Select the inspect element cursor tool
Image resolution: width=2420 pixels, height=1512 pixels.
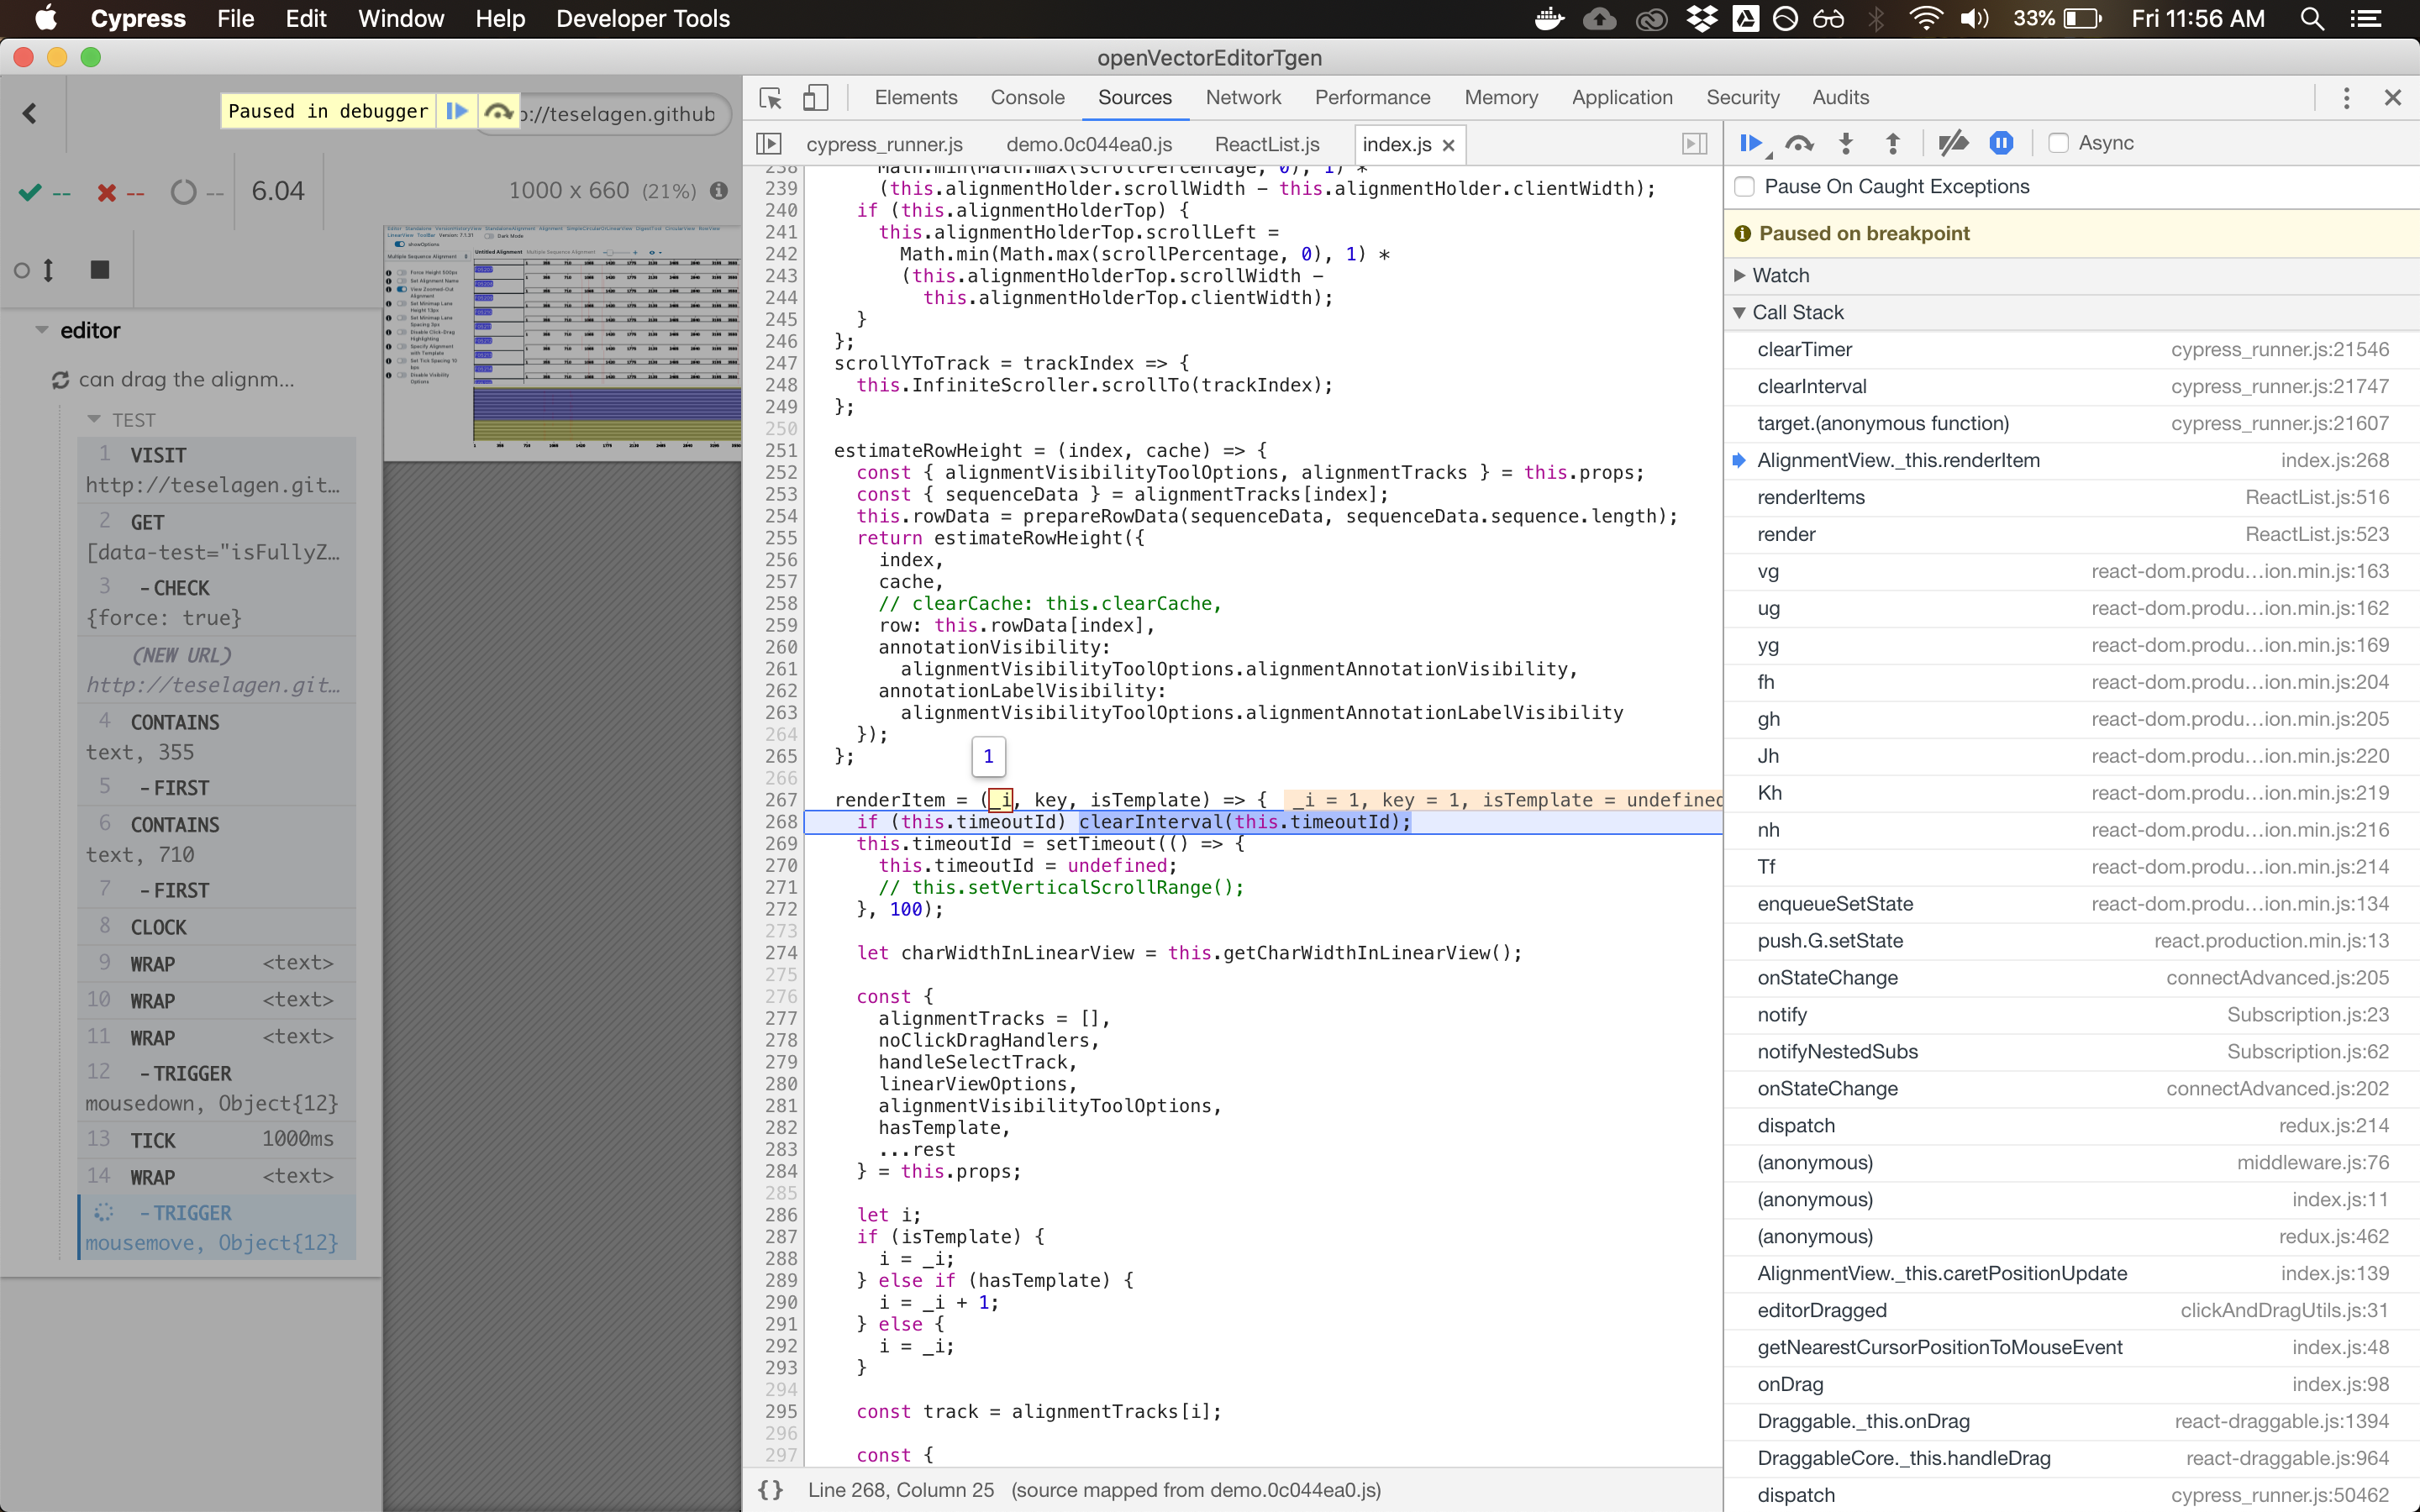pos(769,97)
